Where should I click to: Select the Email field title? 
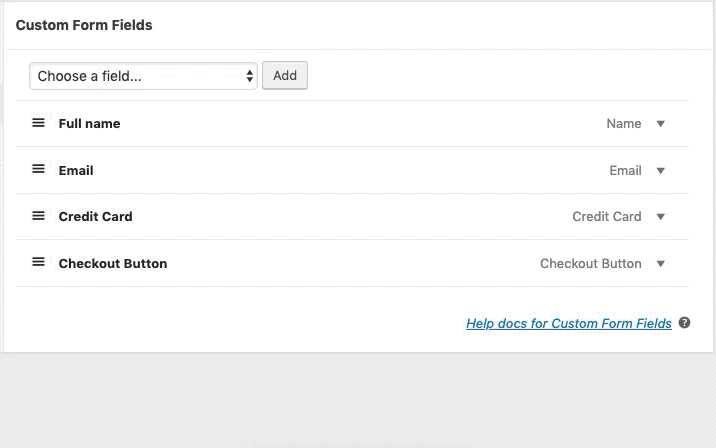click(x=76, y=171)
